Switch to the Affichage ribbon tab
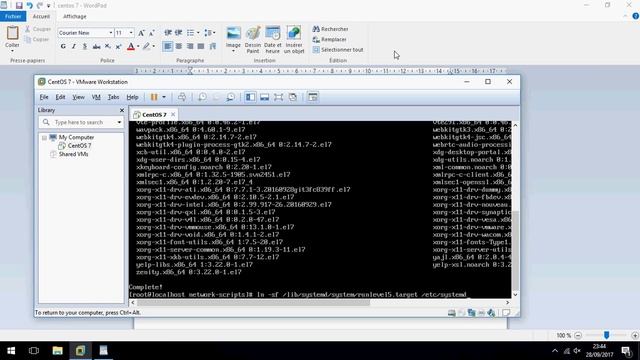Screen dimensions: 640x360 [x=75, y=16]
